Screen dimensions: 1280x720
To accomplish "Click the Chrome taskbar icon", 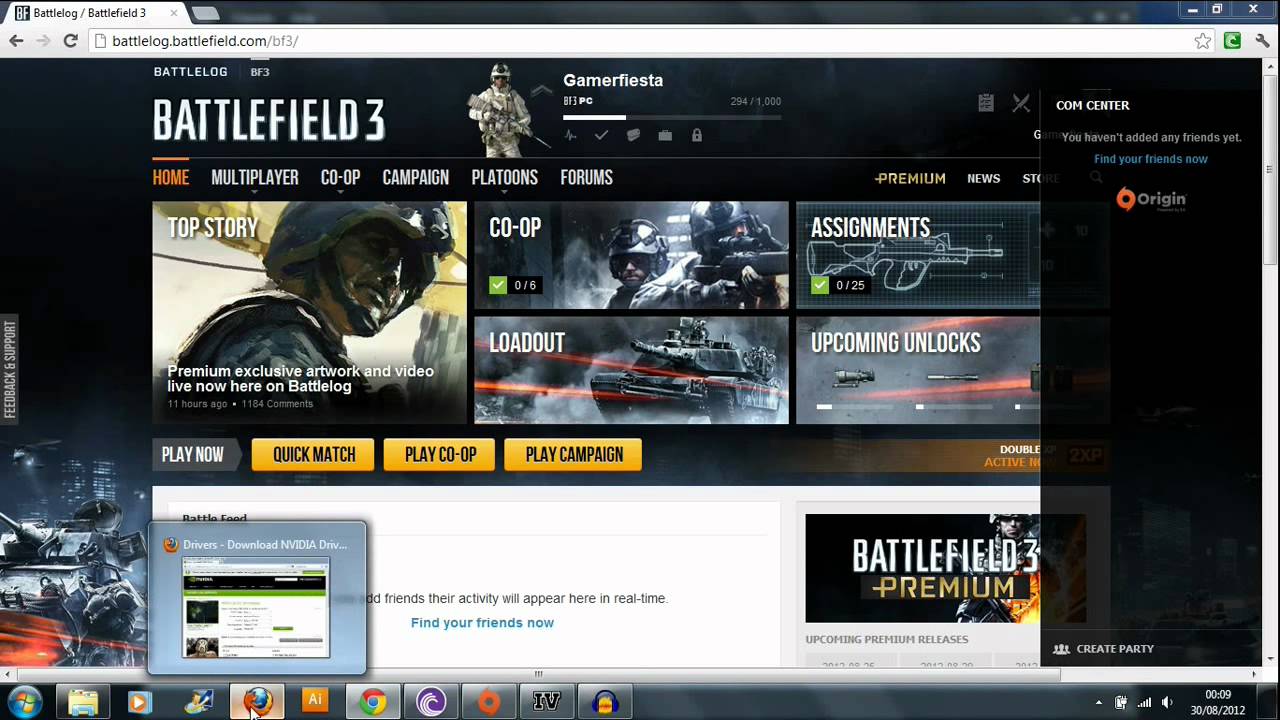I will pos(373,702).
